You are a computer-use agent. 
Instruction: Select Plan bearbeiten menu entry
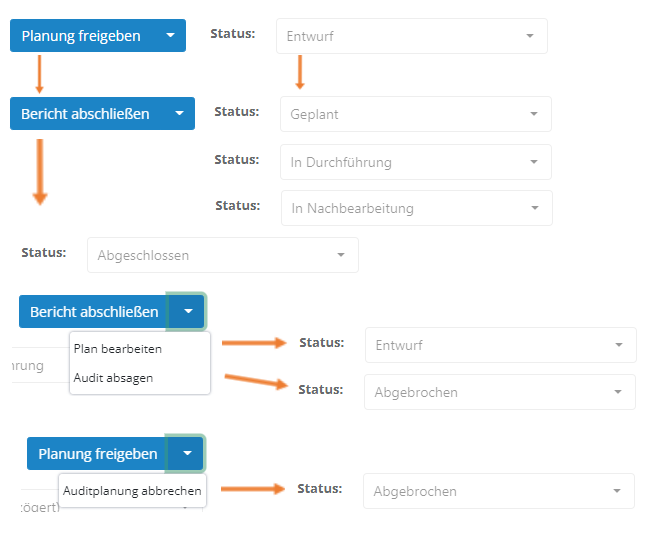[x=118, y=349]
